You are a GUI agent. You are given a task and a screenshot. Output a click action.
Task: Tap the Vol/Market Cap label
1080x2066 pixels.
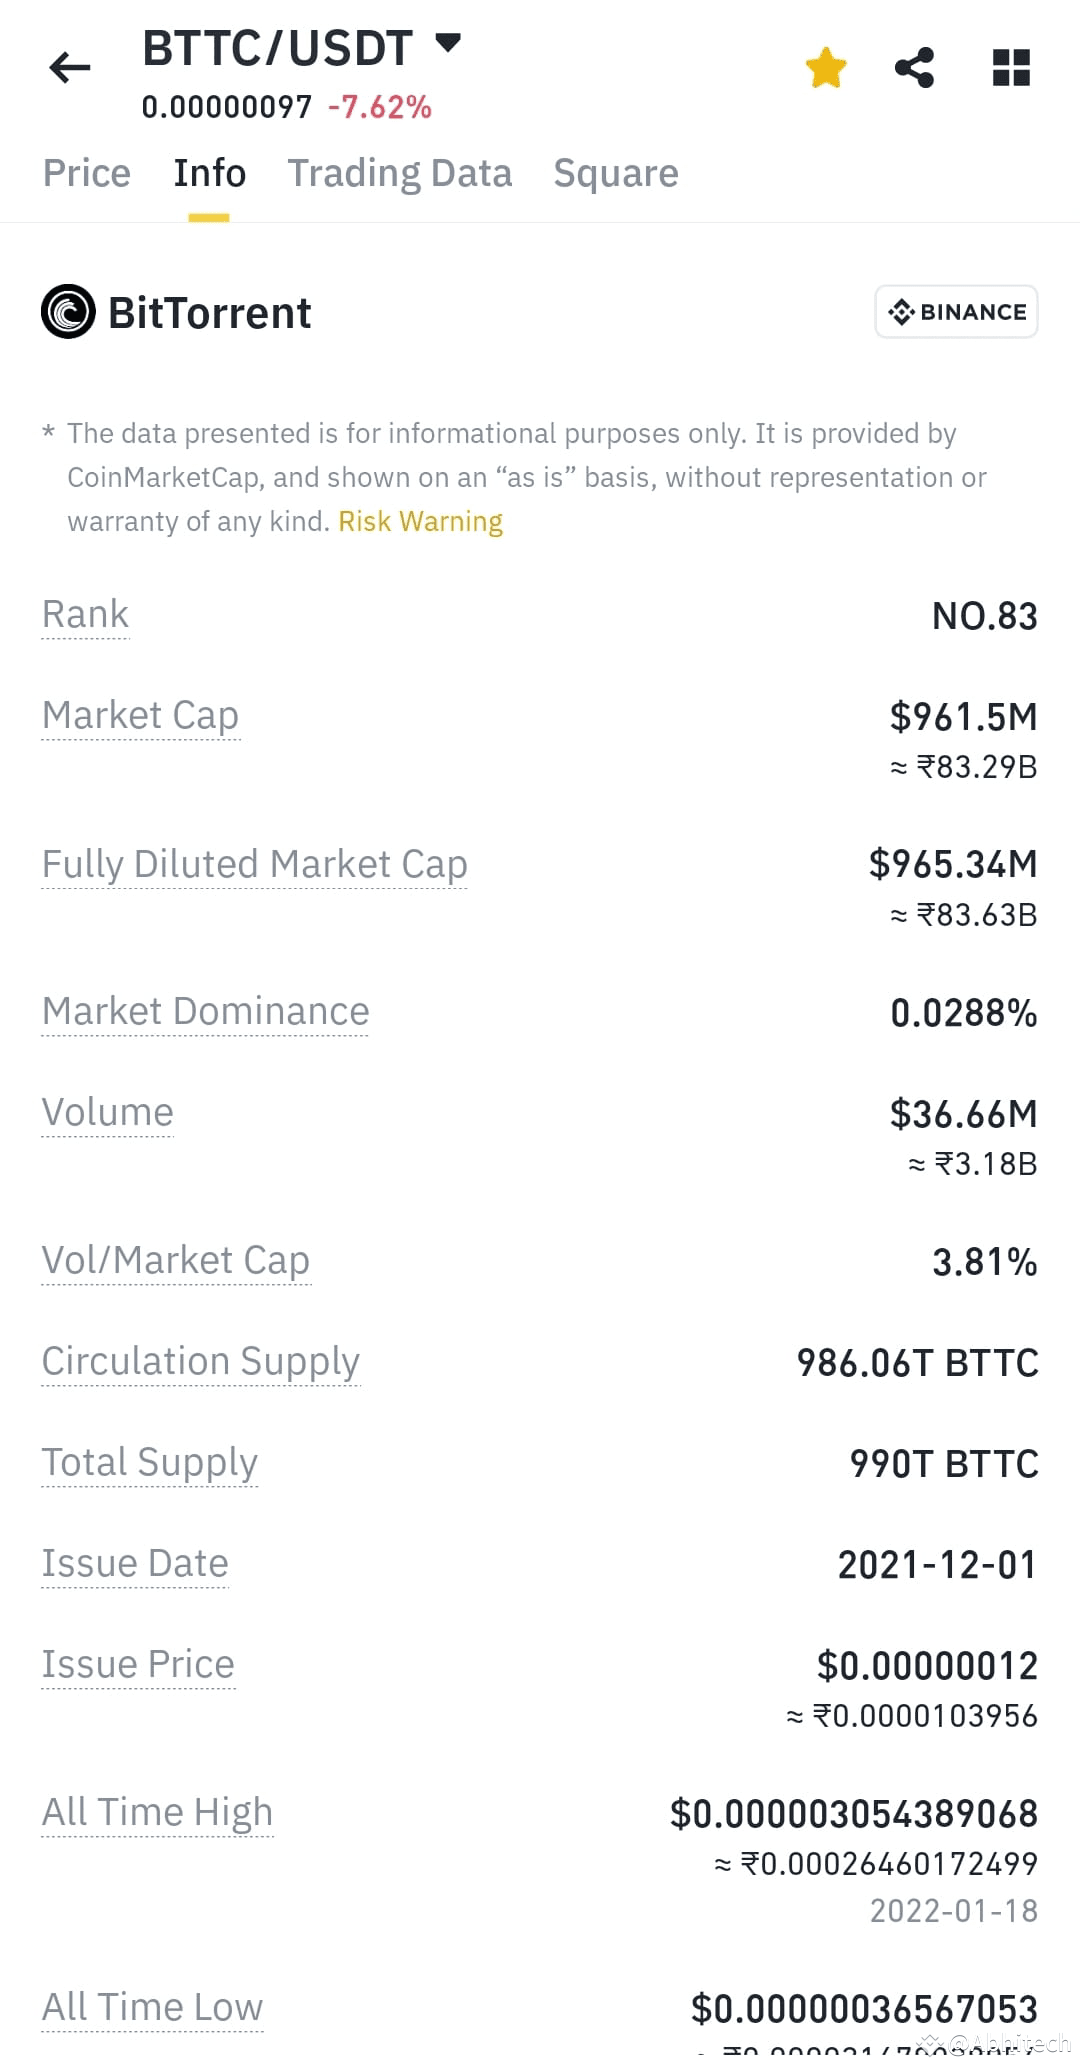176,1260
